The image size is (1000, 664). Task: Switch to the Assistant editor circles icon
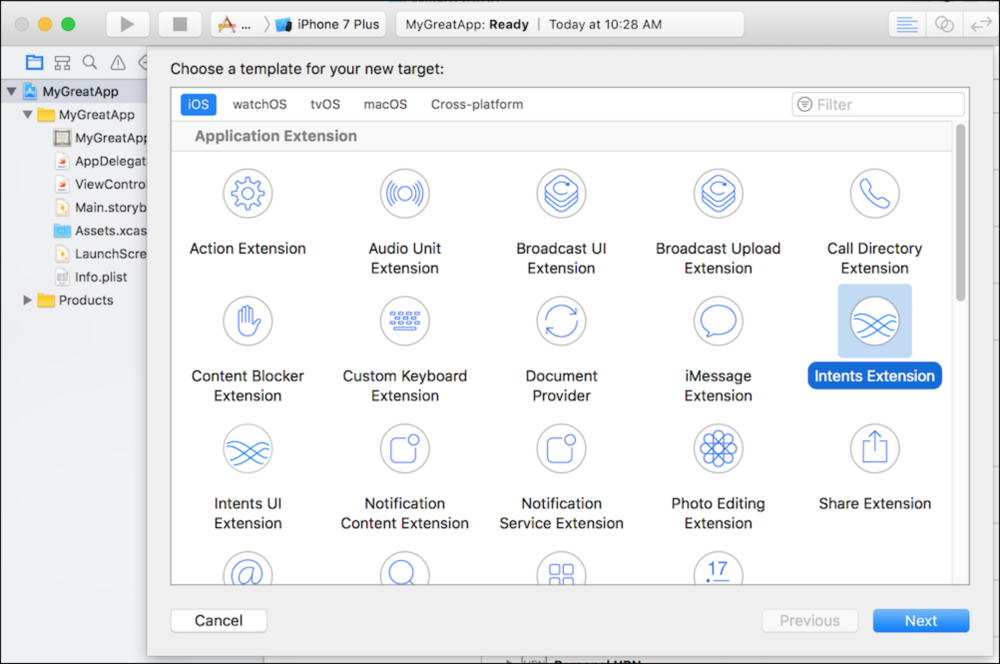pyautogui.click(x=944, y=24)
